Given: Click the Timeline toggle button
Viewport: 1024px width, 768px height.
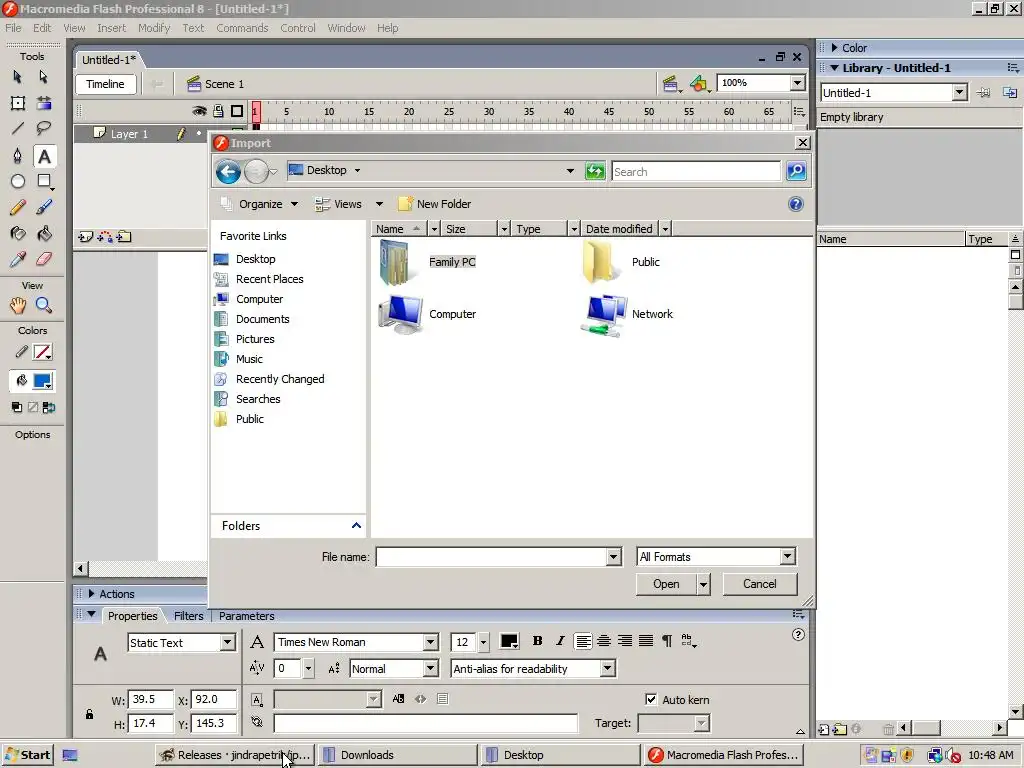Looking at the screenshot, I should coord(105,84).
